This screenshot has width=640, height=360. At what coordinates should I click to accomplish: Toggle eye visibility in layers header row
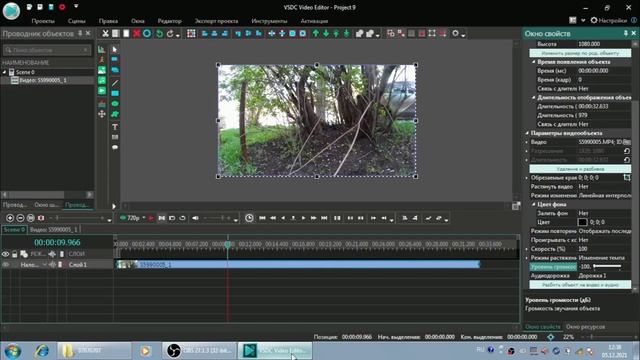point(5,254)
